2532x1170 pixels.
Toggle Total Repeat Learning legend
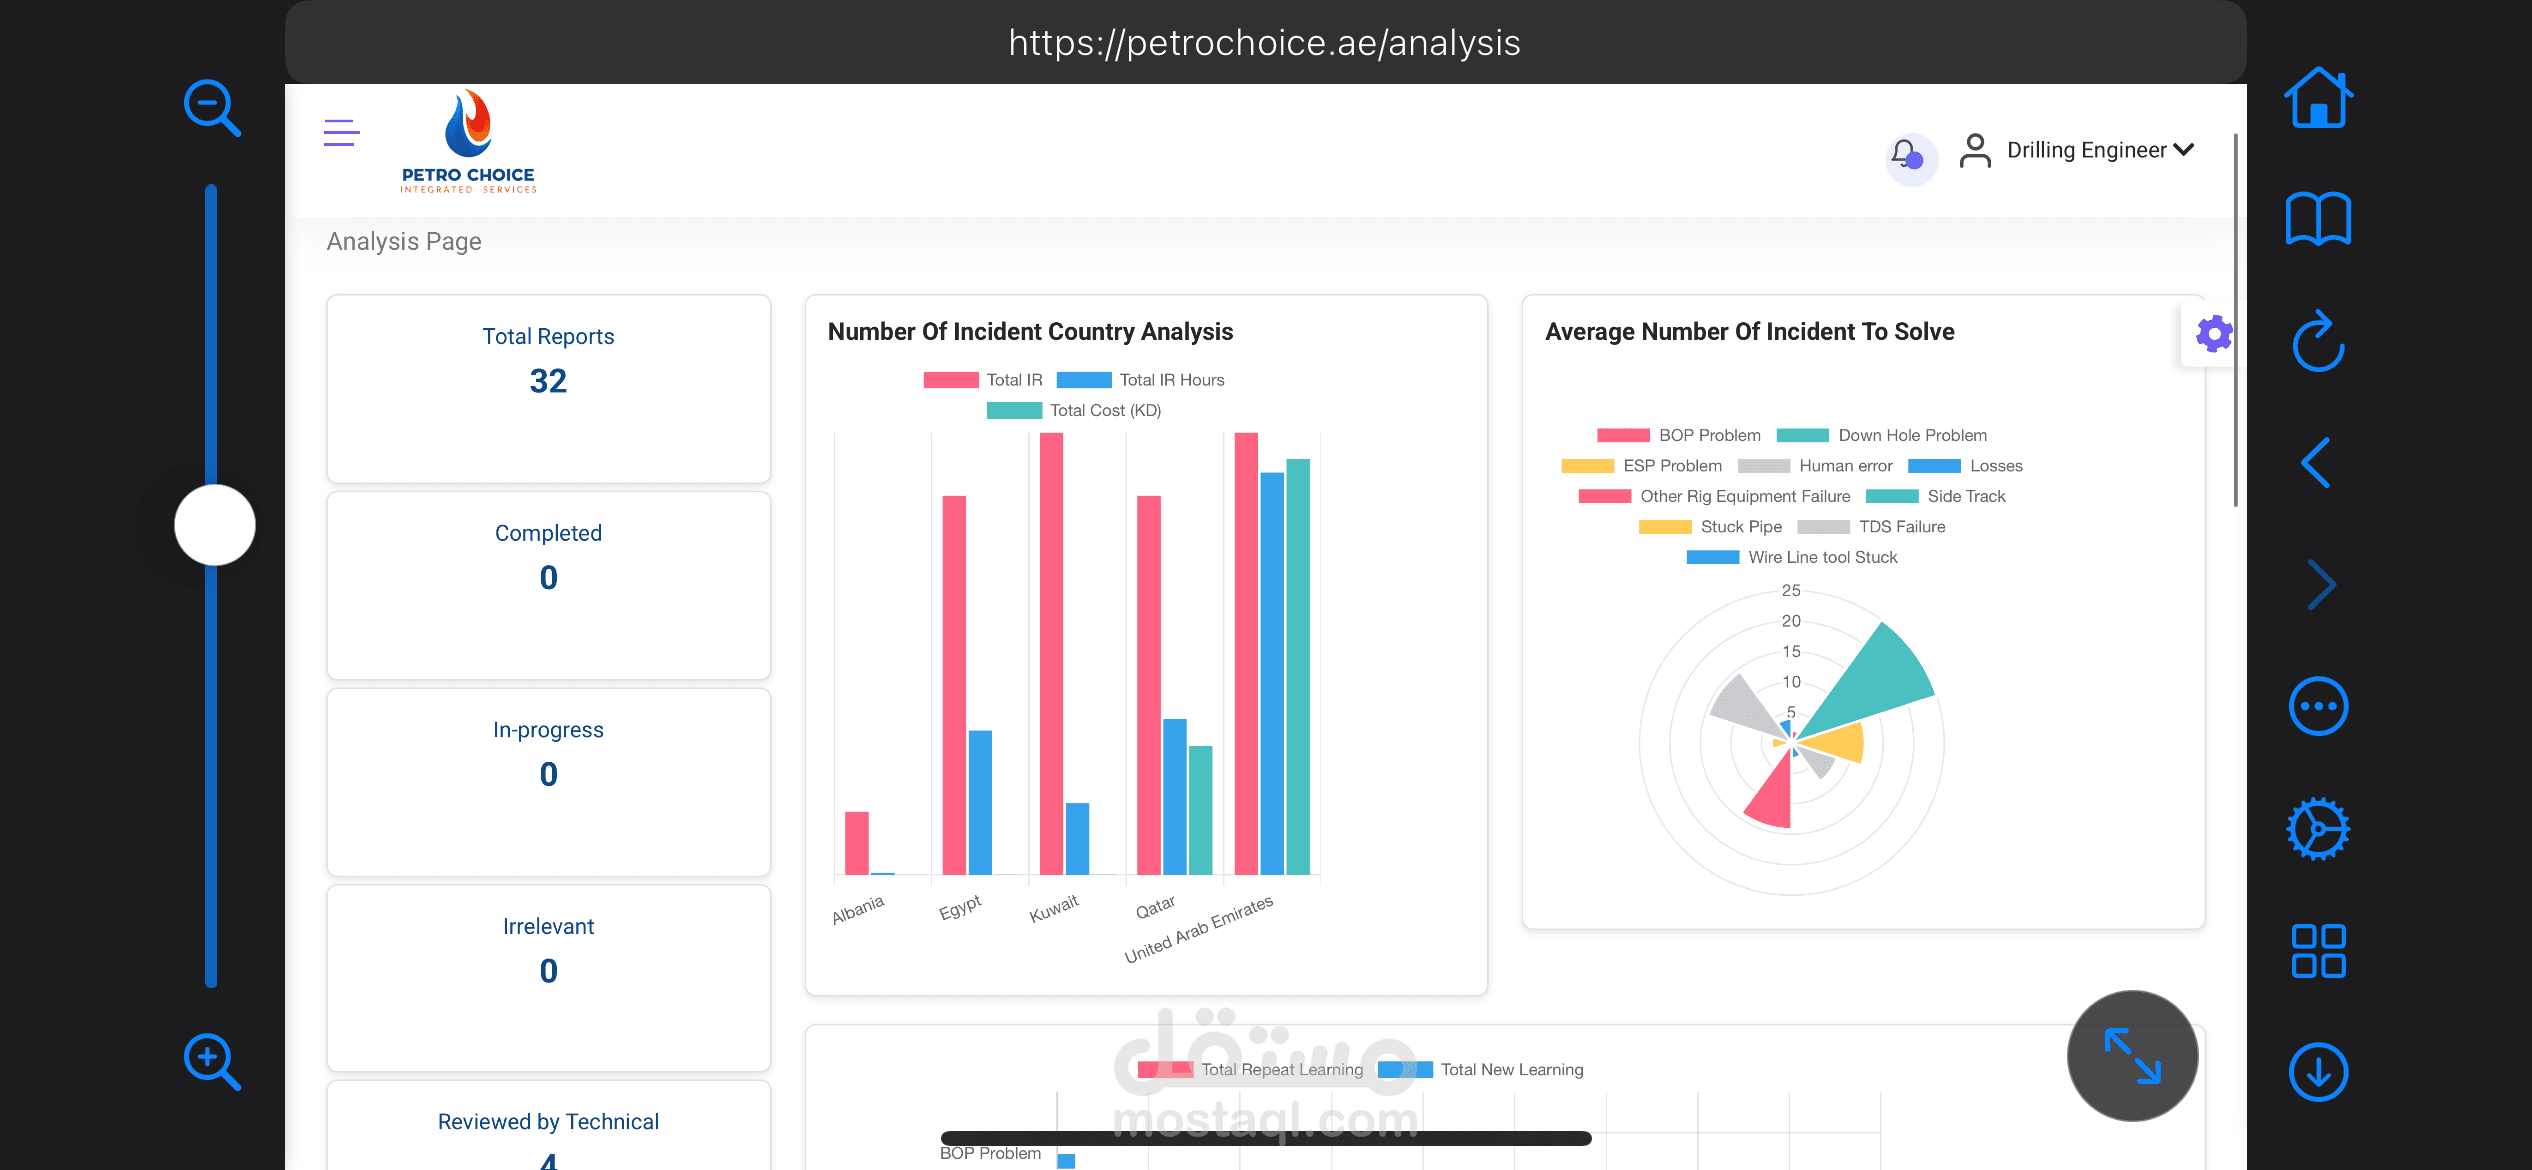point(1250,1069)
